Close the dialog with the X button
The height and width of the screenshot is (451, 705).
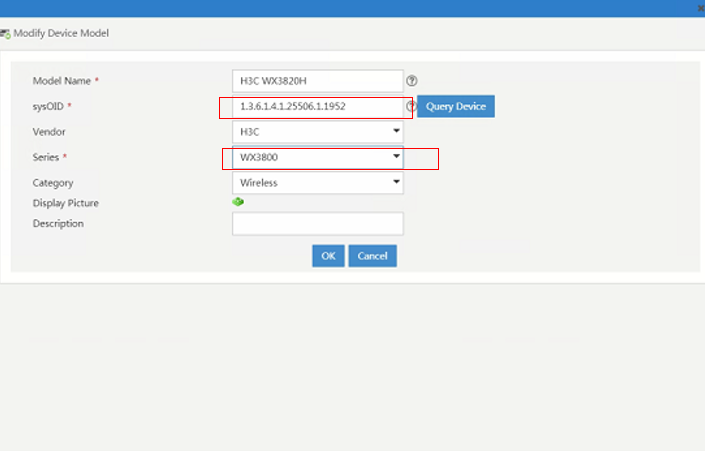(701, 8)
